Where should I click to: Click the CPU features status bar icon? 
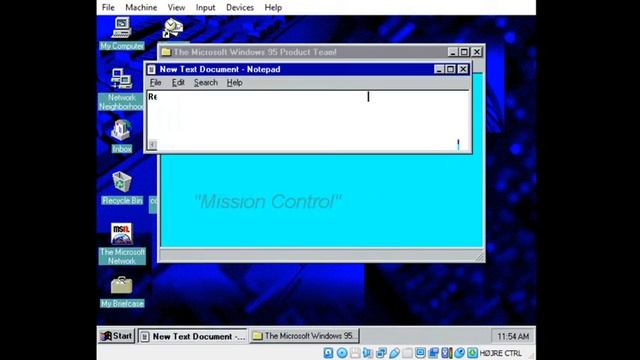446,353
